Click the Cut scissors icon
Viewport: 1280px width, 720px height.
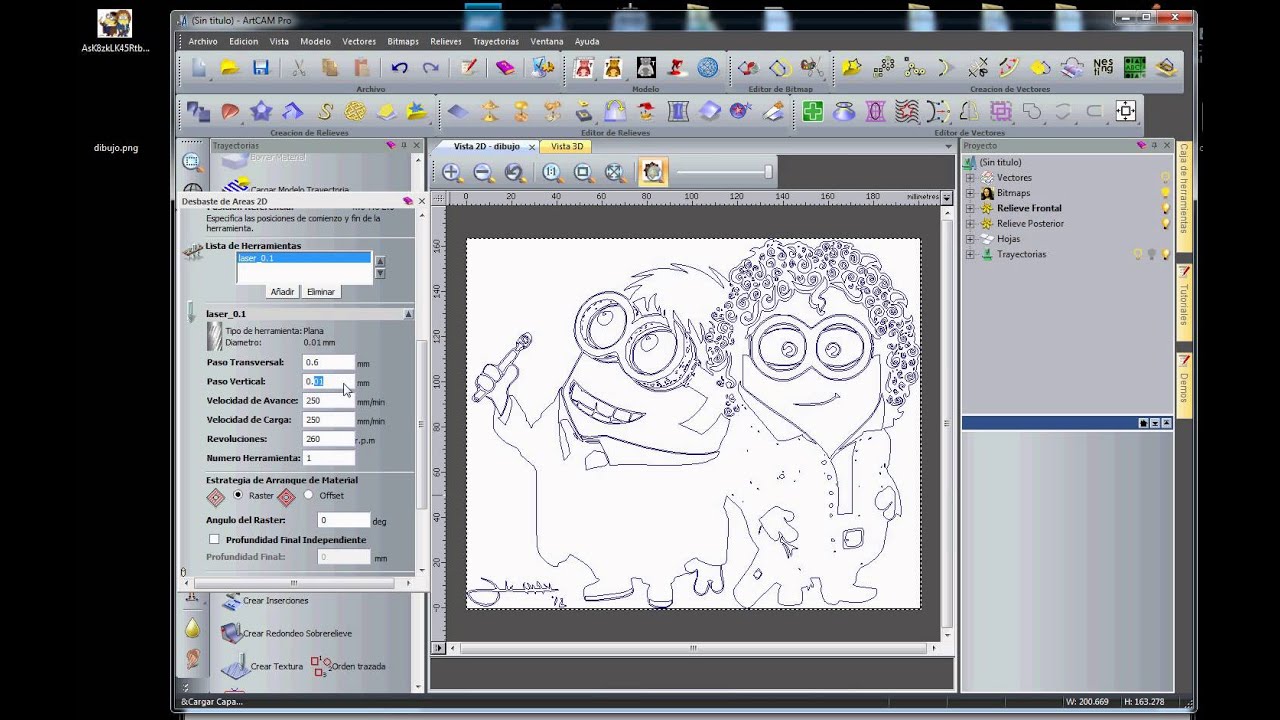(298, 68)
